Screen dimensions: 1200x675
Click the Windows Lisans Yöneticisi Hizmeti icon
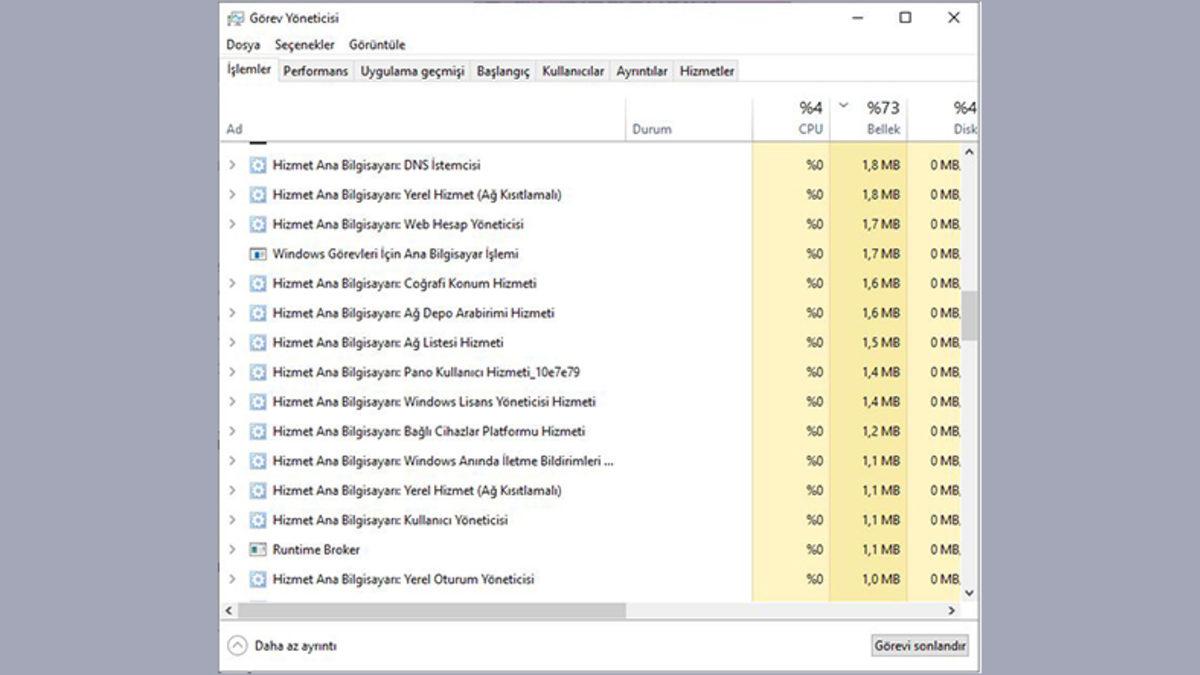pos(259,401)
